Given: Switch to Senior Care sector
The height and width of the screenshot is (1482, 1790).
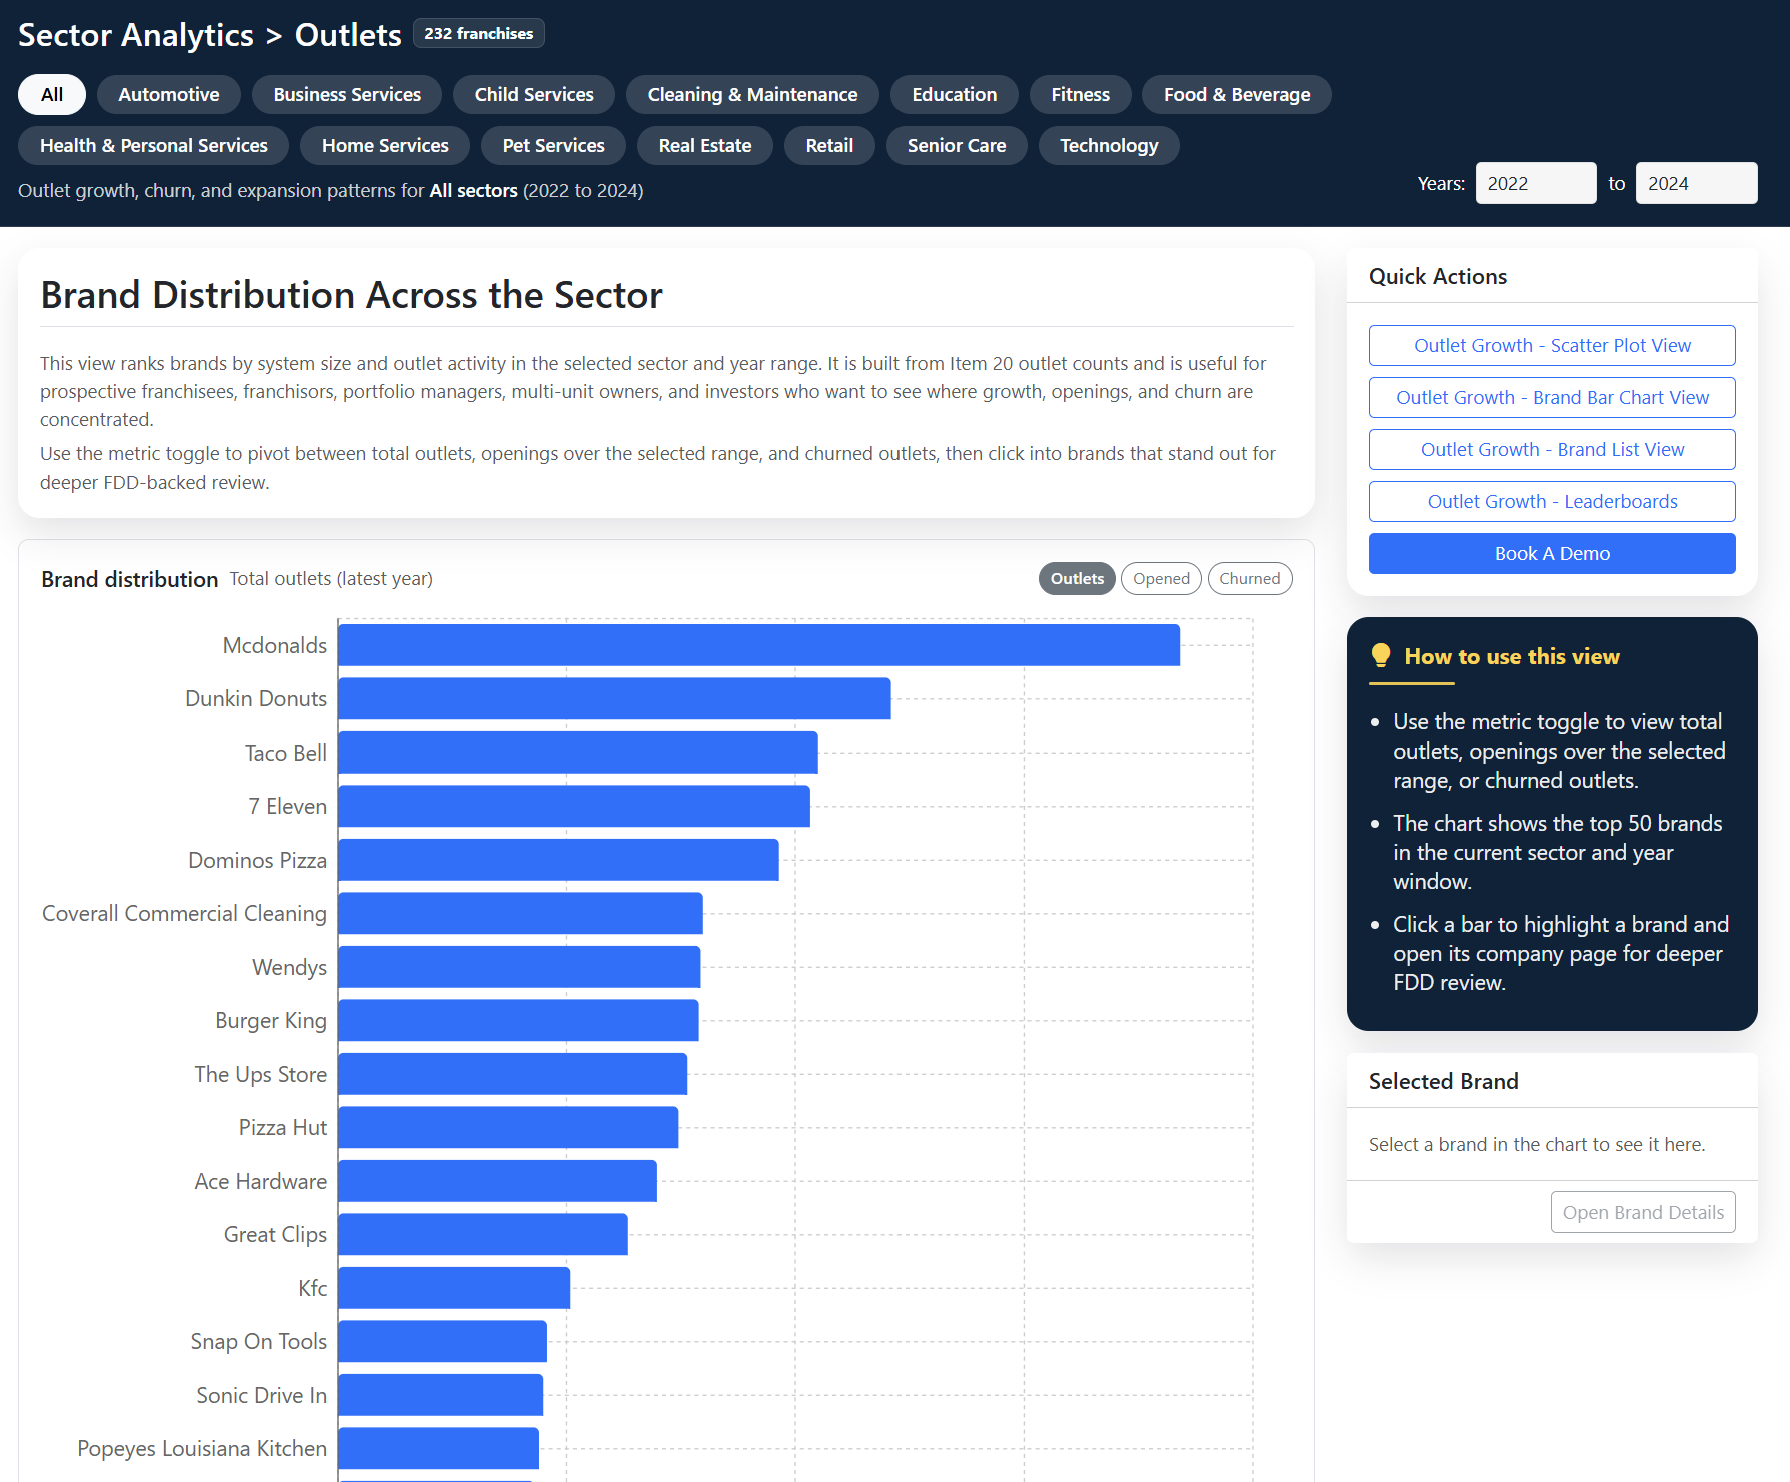Looking at the screenshot, I should (x=957, y=146).
